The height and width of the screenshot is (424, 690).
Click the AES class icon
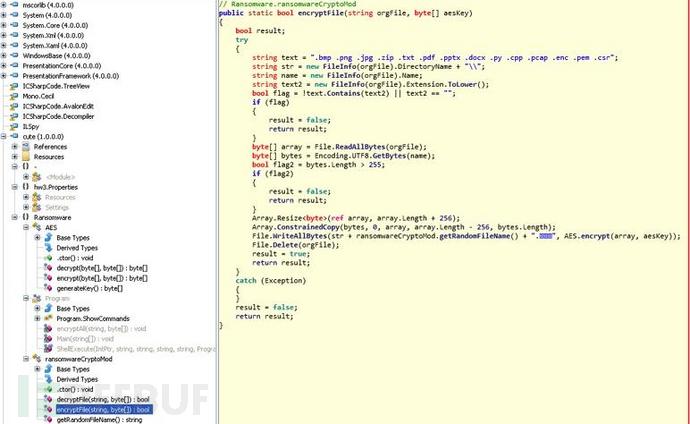37,227
